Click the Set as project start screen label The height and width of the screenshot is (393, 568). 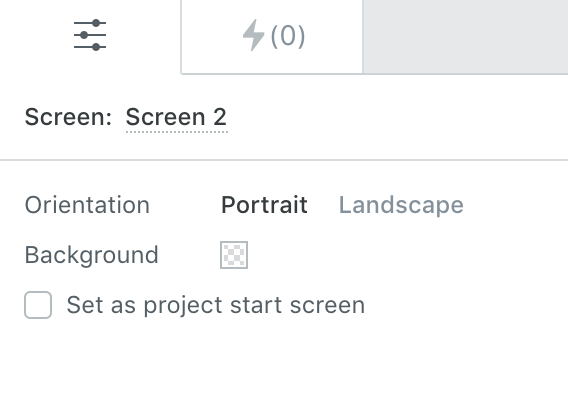pos(216,305)
